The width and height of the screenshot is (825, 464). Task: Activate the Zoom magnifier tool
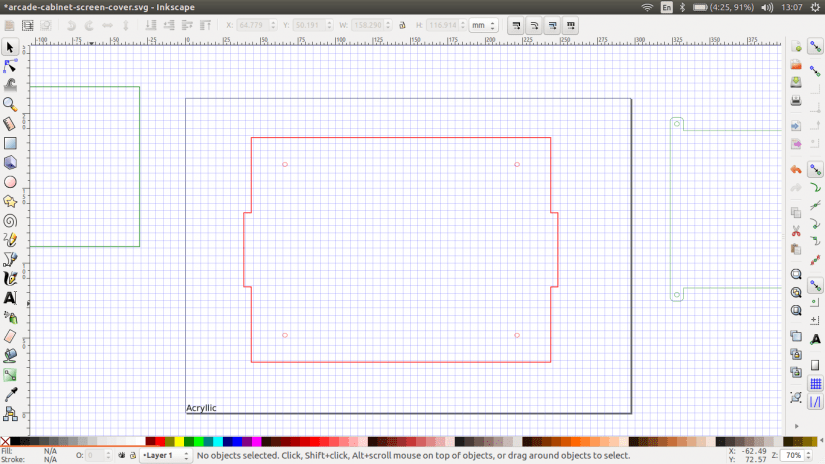[x=10, y=104]
